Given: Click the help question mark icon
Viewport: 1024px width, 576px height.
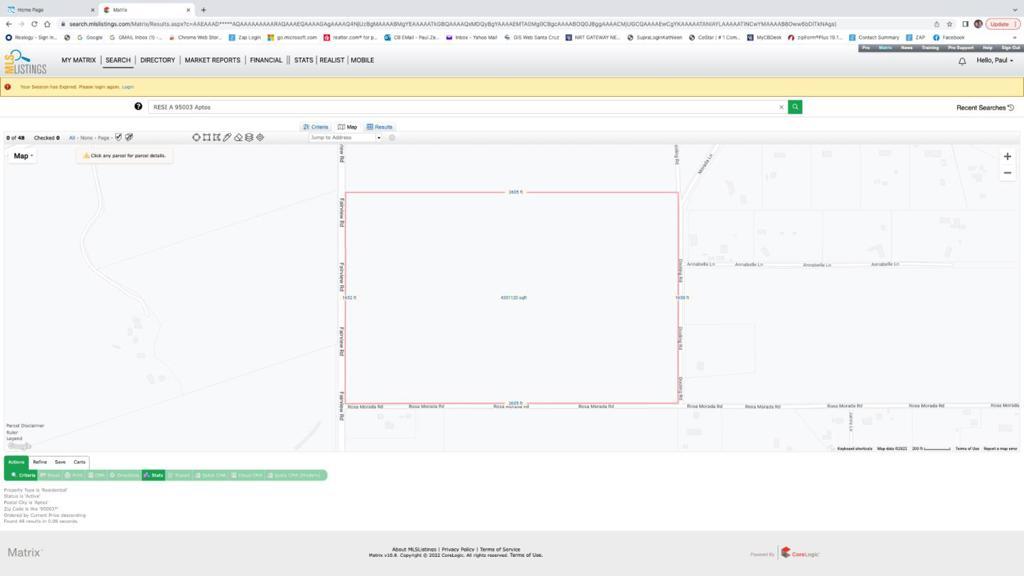Looking at the screenshot, I should point(139,106).
